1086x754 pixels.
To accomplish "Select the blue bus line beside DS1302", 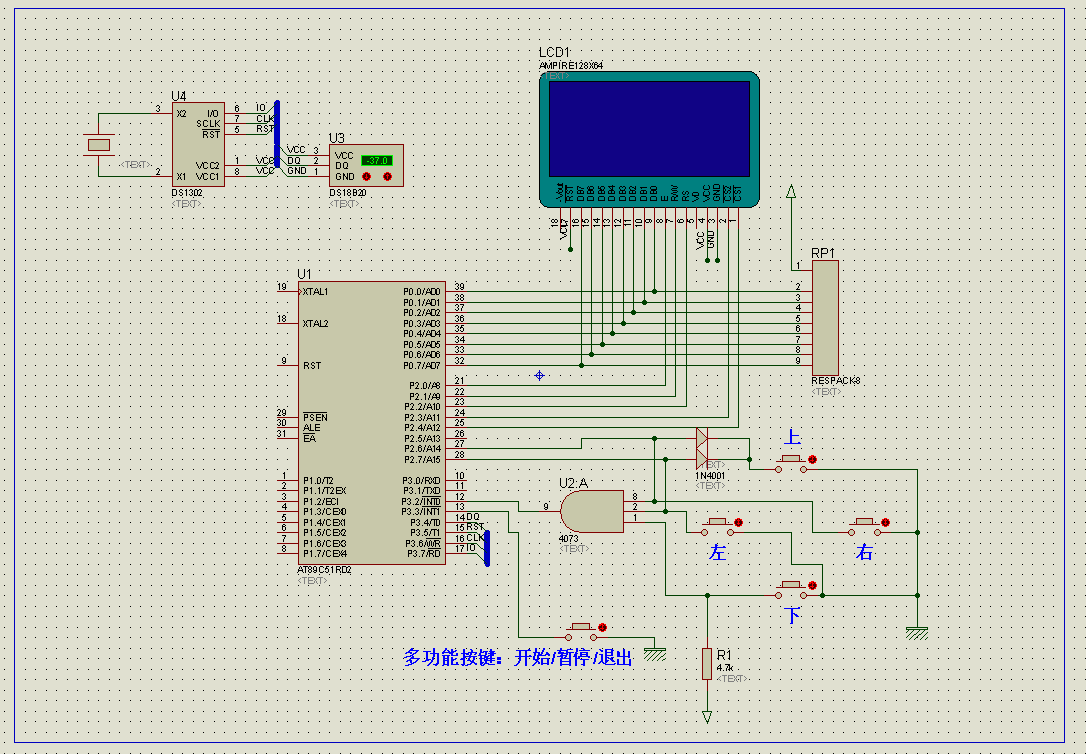I will [277, 134].
